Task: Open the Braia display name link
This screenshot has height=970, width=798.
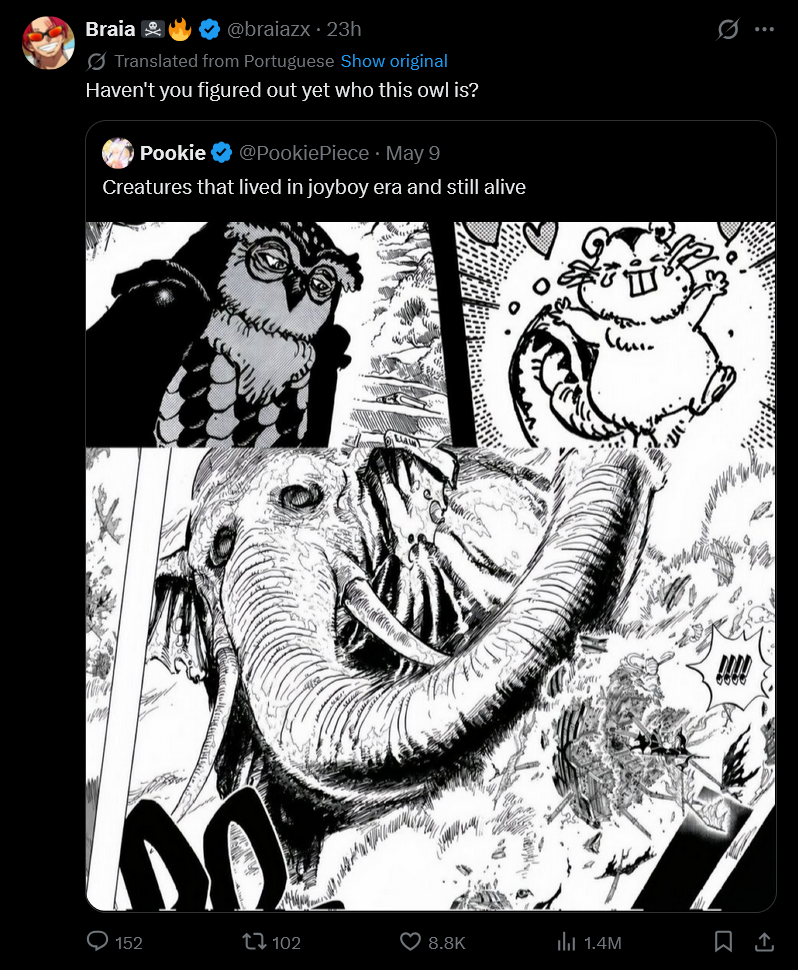Action: 110,29
